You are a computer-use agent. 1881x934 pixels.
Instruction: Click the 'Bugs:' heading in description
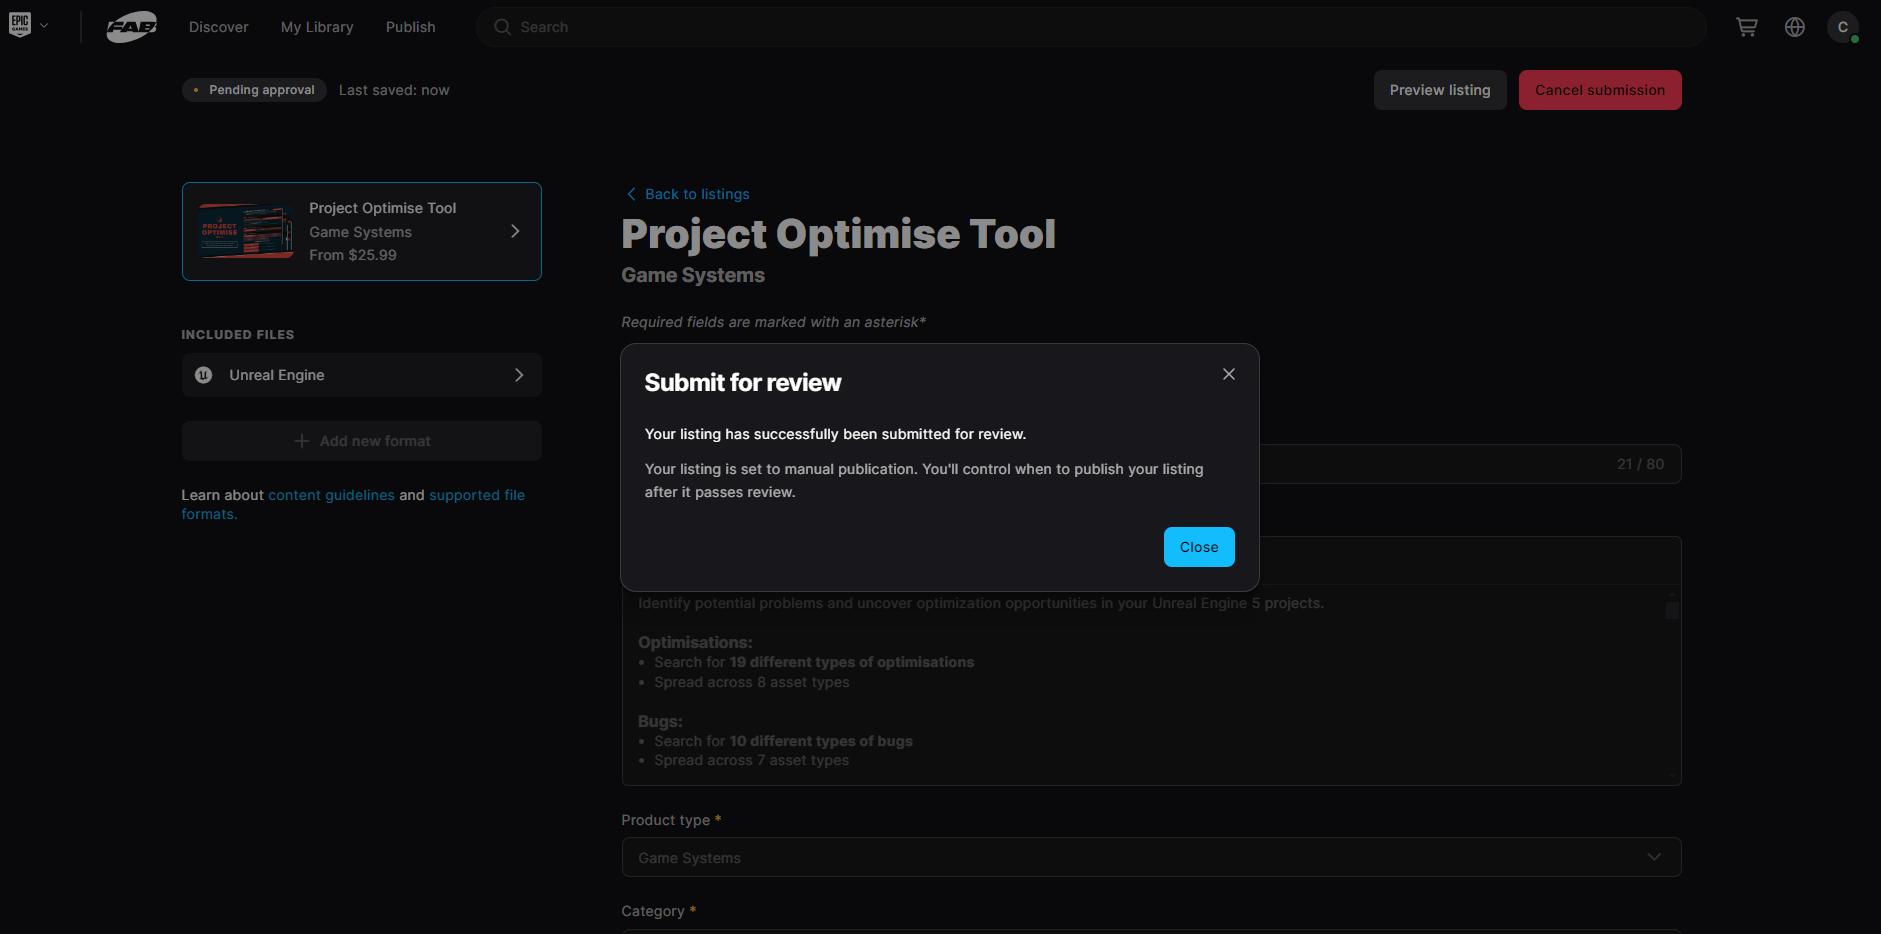[x=660, y=721]
